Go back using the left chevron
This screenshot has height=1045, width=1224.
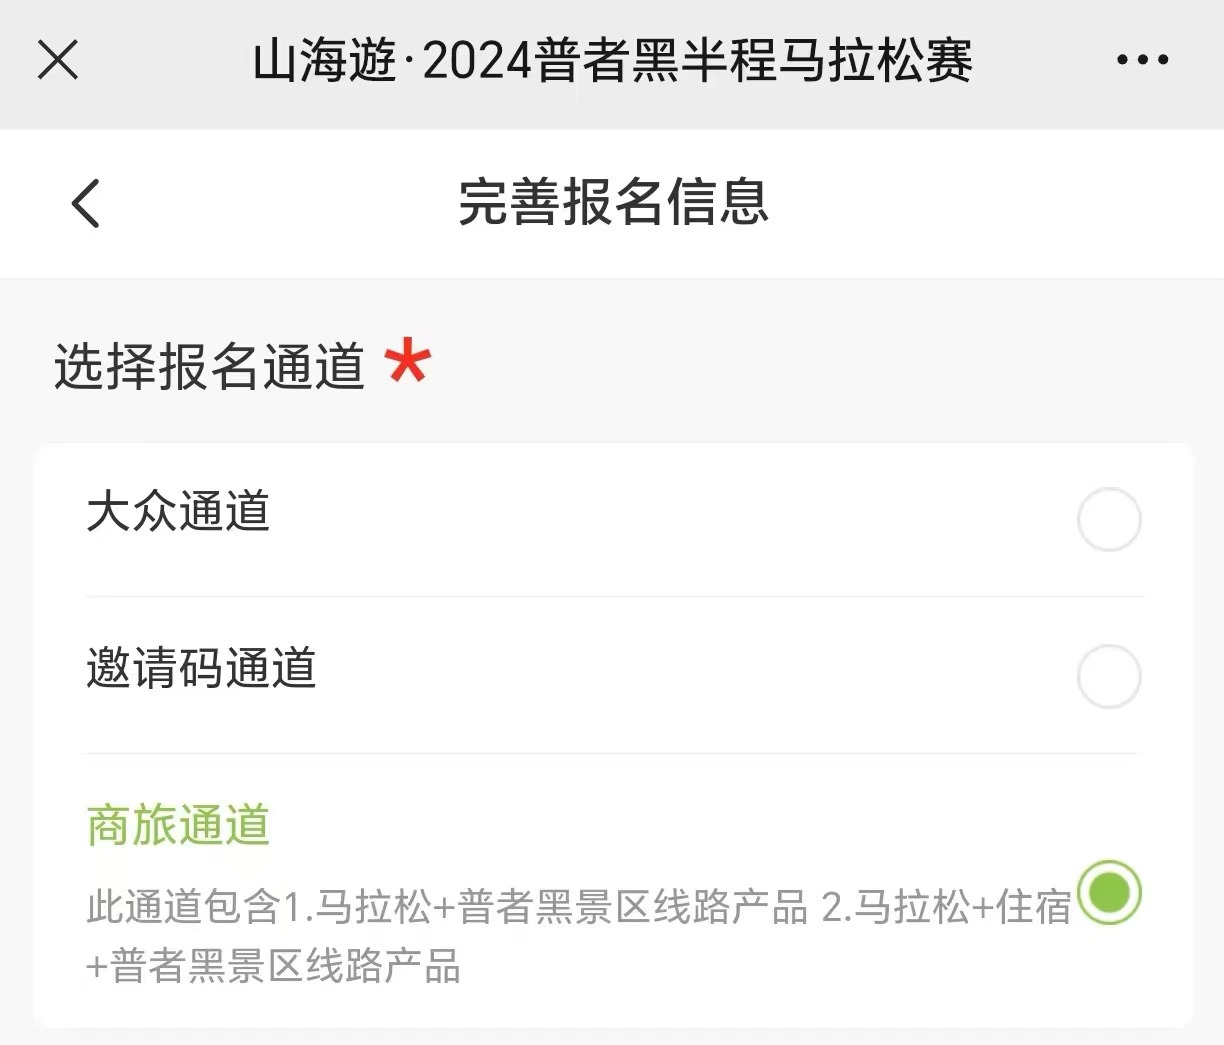point(86,203)
